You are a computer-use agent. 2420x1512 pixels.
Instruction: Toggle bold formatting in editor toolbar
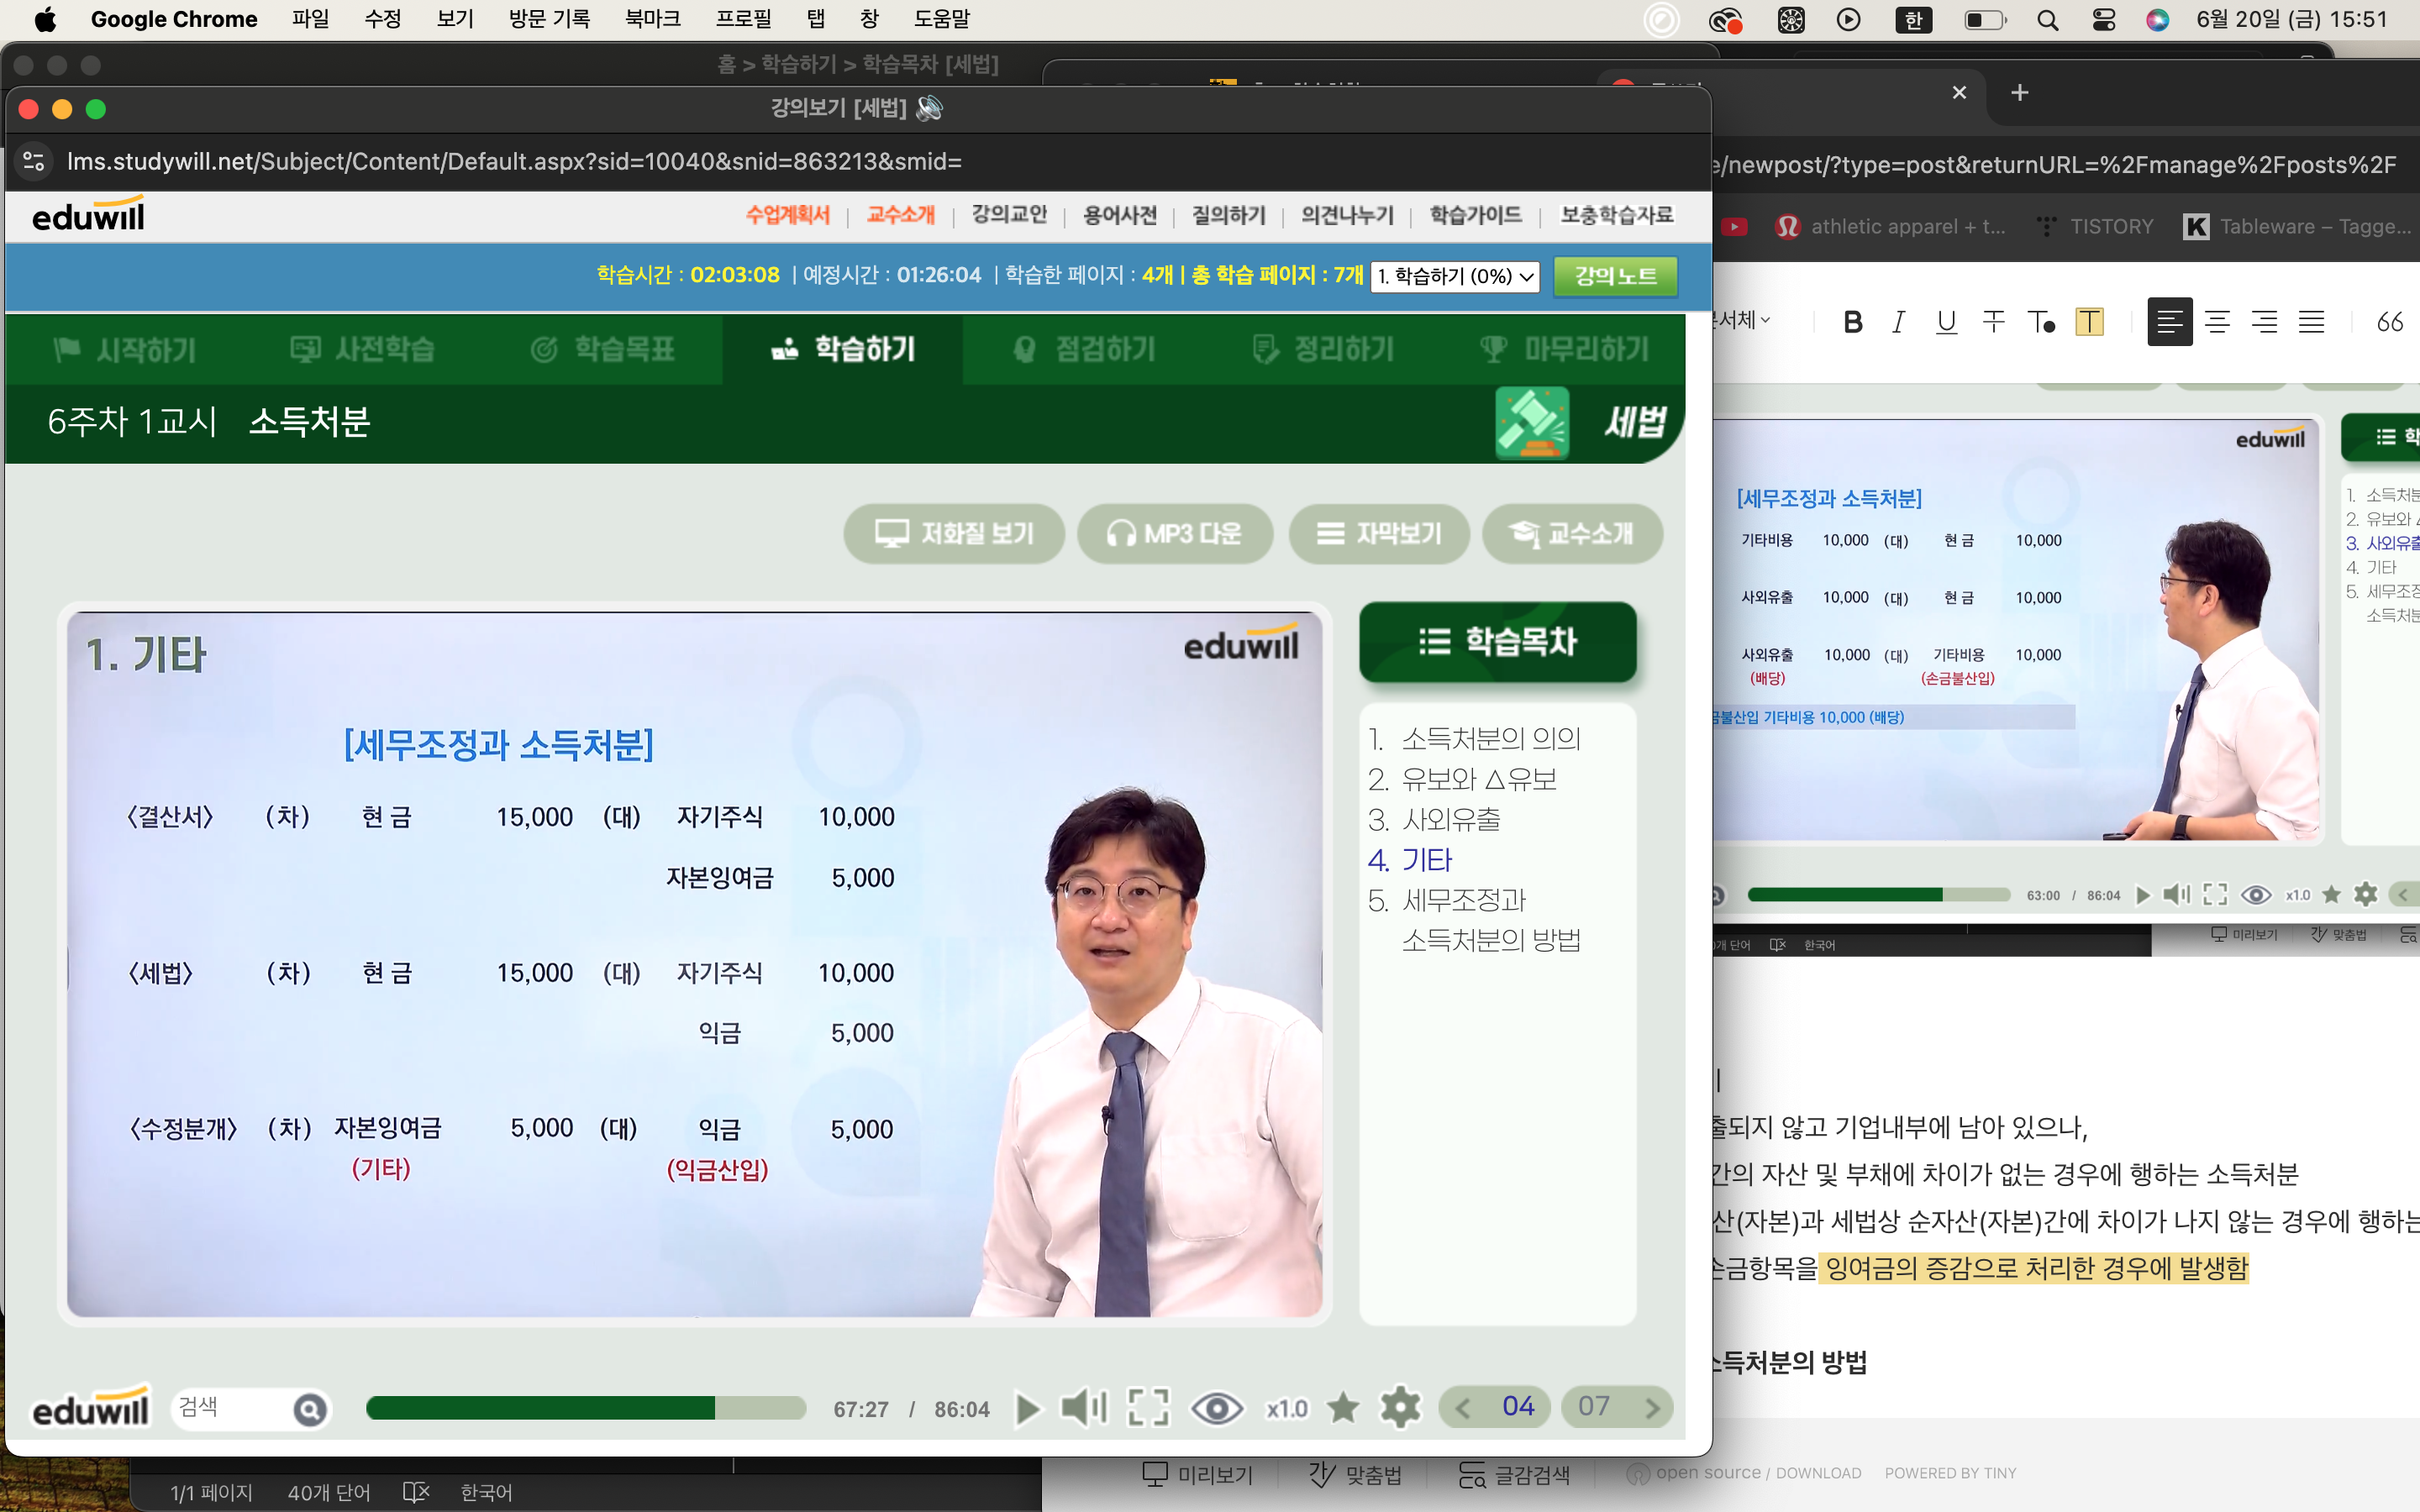tap(1852, 322)
